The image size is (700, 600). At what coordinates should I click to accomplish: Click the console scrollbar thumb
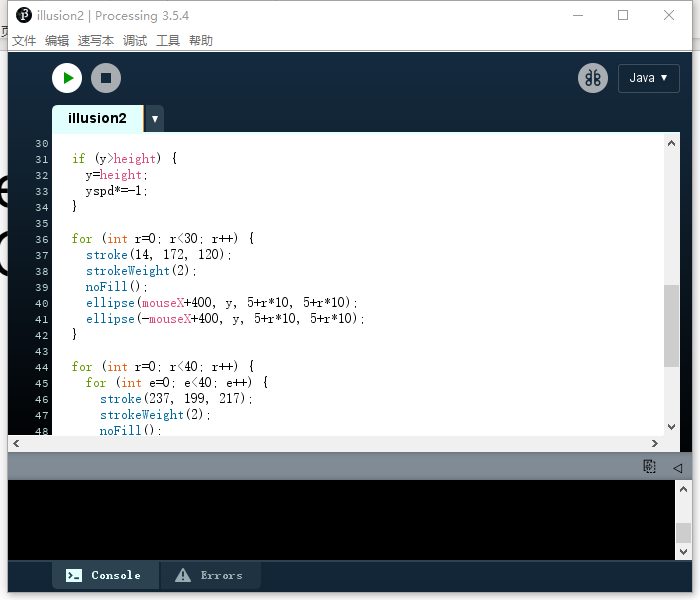point(683,533)
